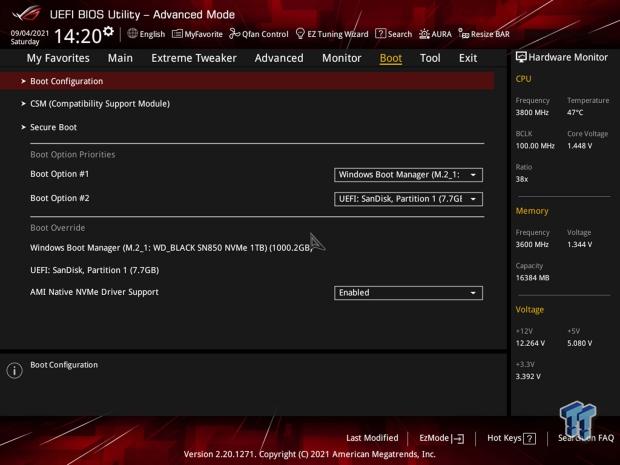
Task: Toggle Resize BAR setting
Action: tap(484, 34)
